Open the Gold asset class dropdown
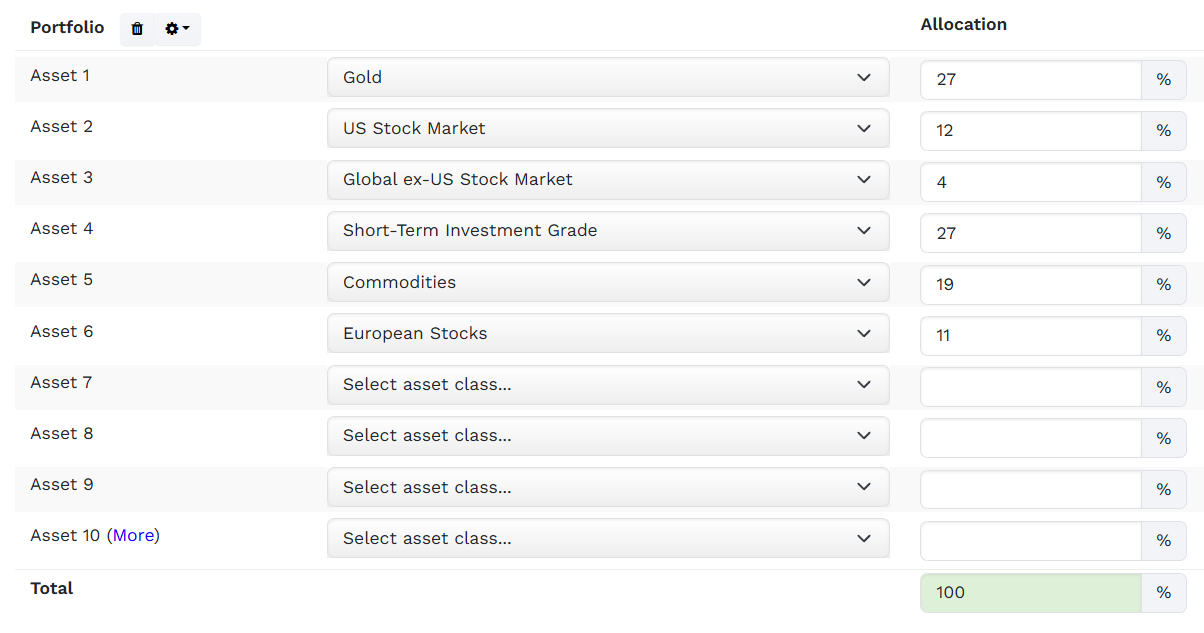Screen dimensions: 1204x633 [608, 77]
